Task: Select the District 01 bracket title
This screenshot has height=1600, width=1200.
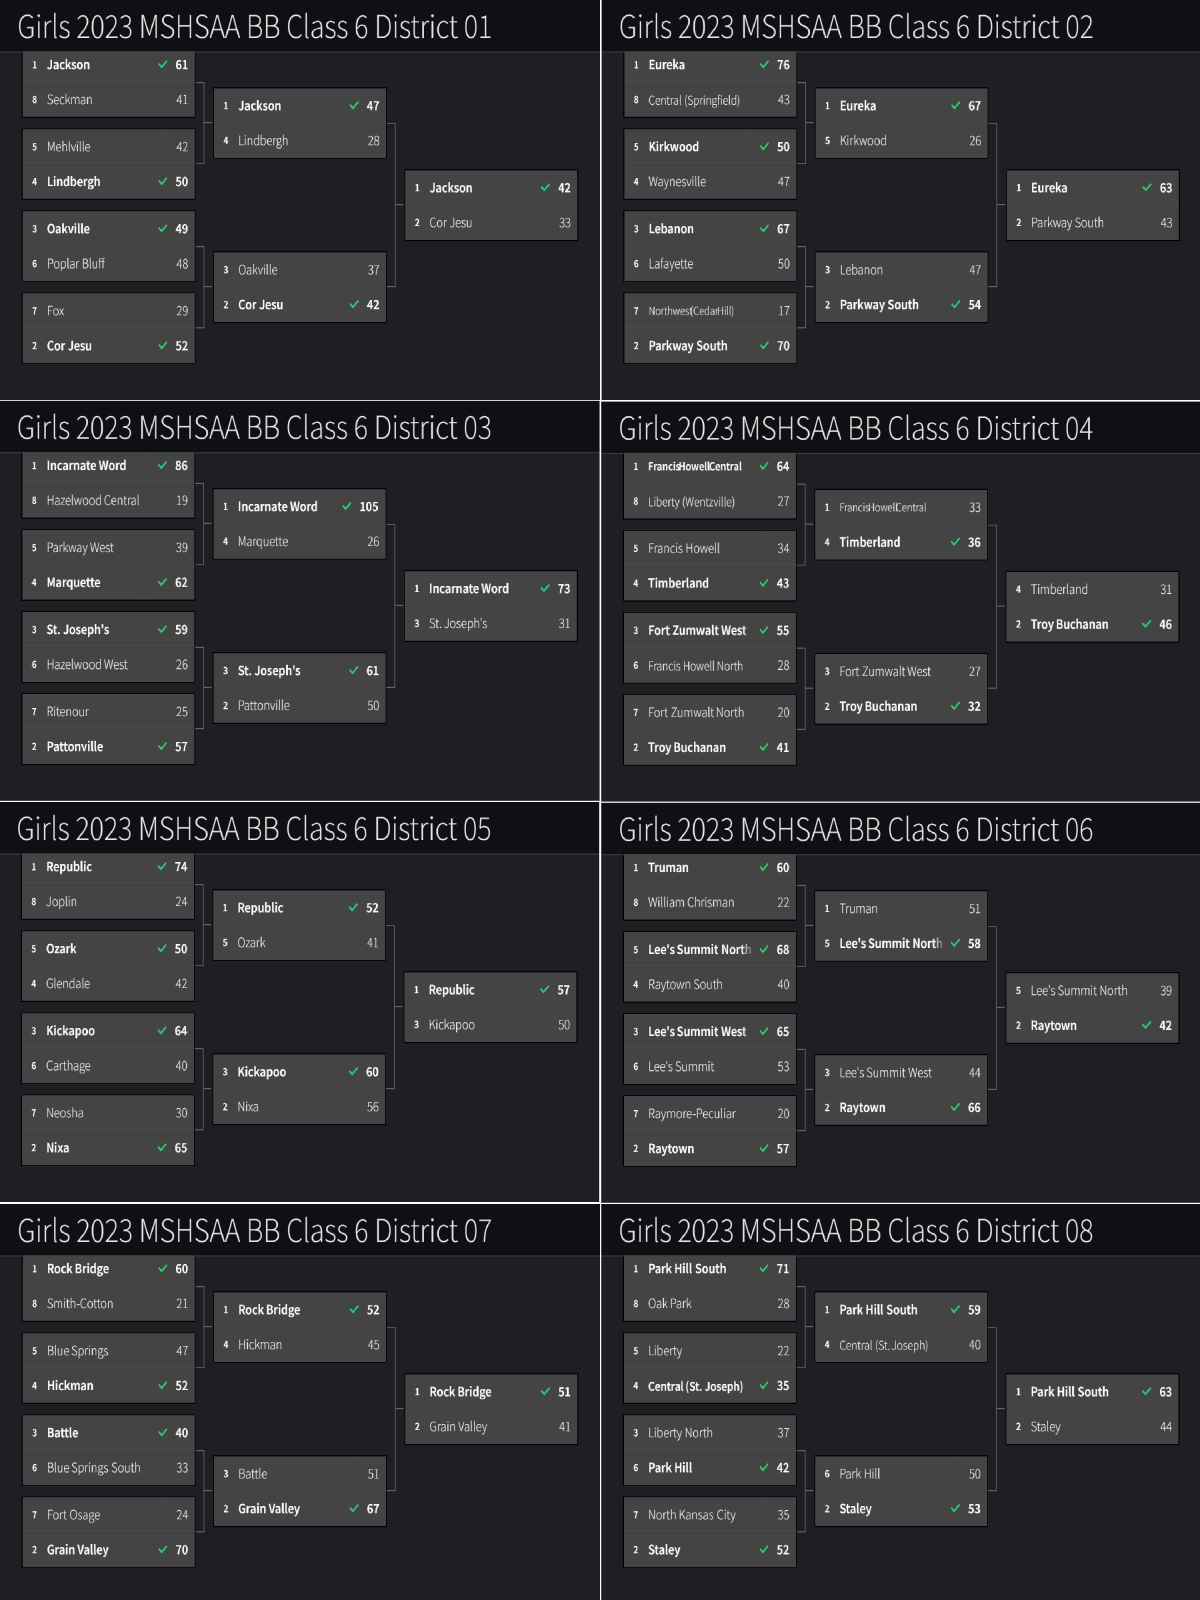Action: tap(254, 27)
